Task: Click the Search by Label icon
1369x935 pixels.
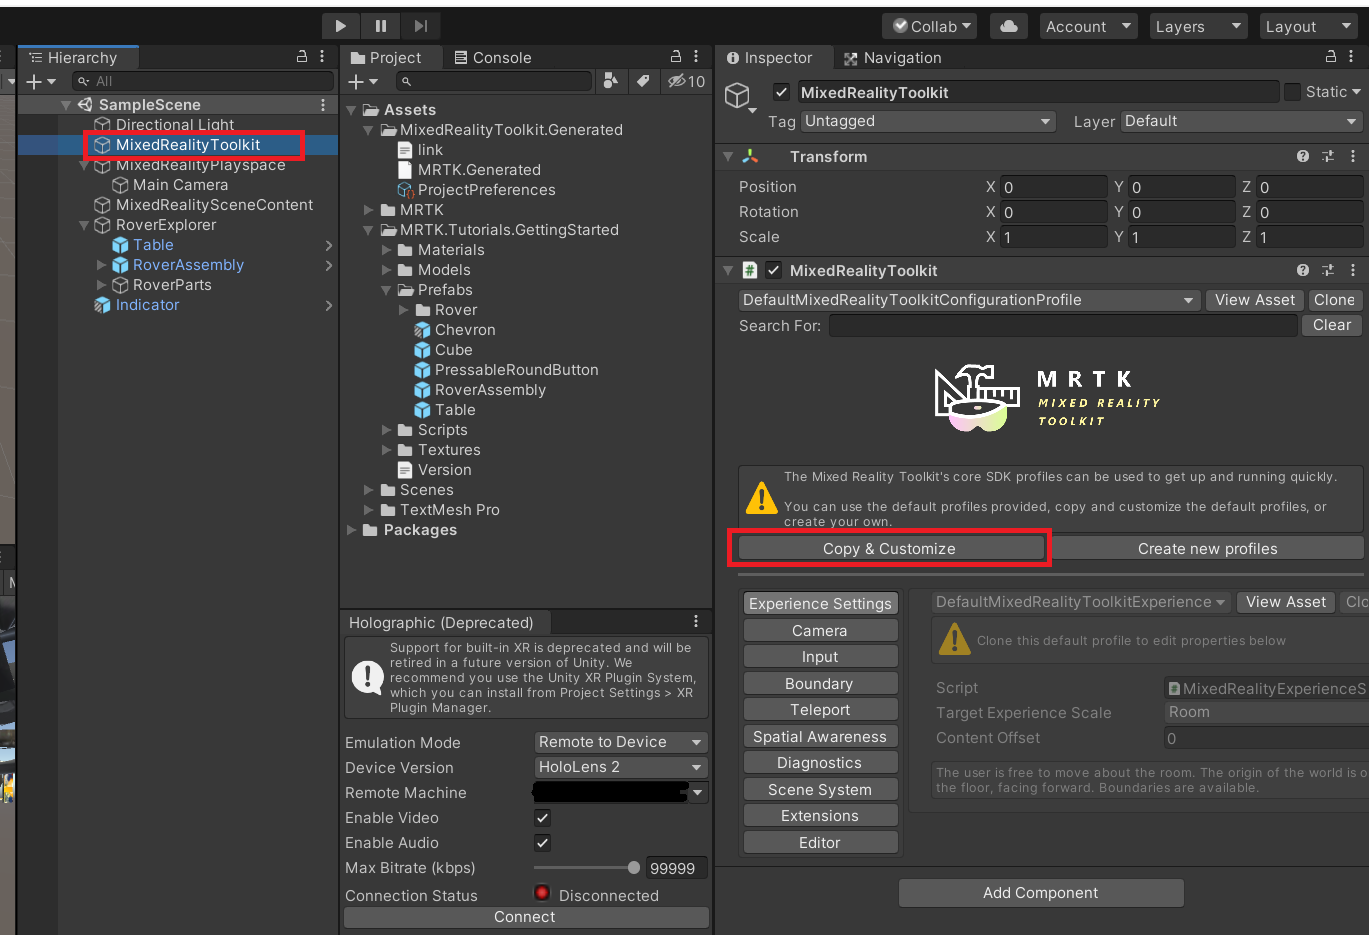Action: tap(643, 81)
